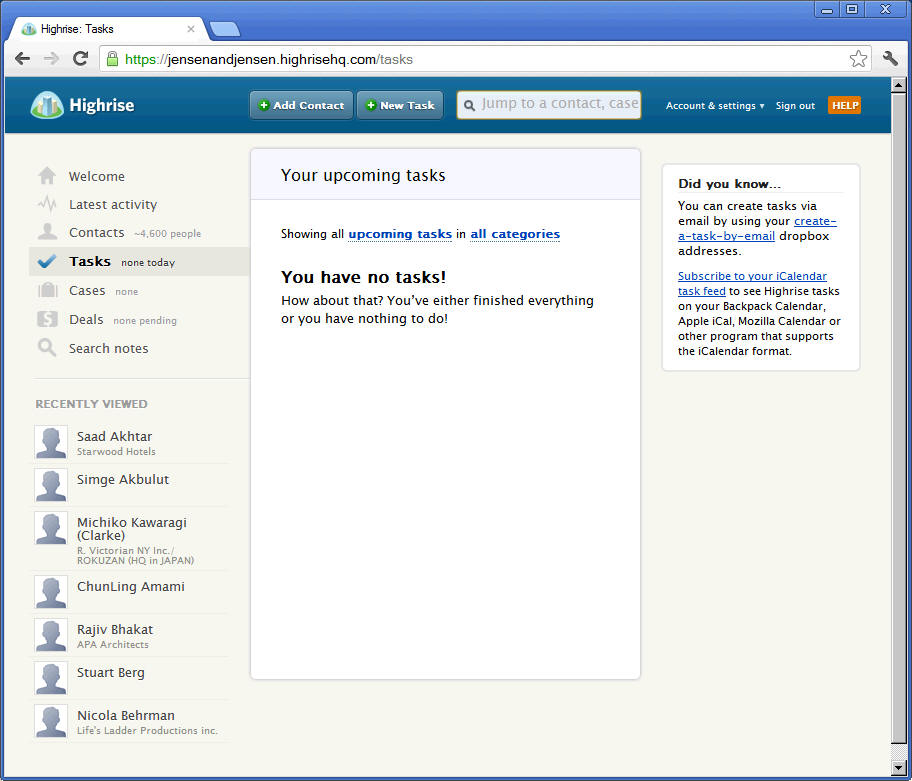
Task: Open ChunLing Amami's avatar
Action: click(x=51, y=592)
